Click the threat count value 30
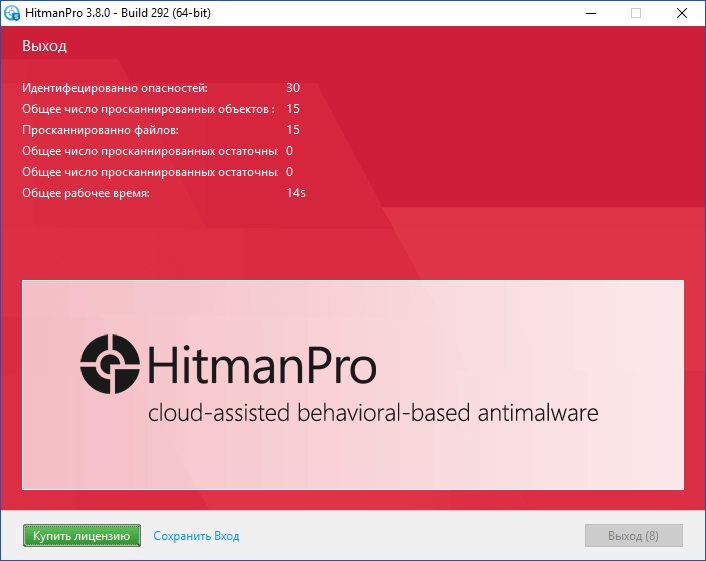 [x=293, y=88]
